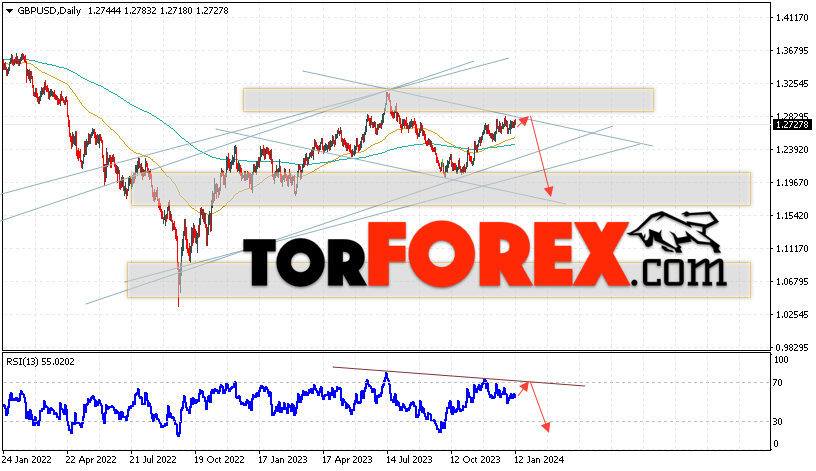Screen dimensions: 816x471
Task: Select the 1.19670 price axis label
Action: point(792,183)
